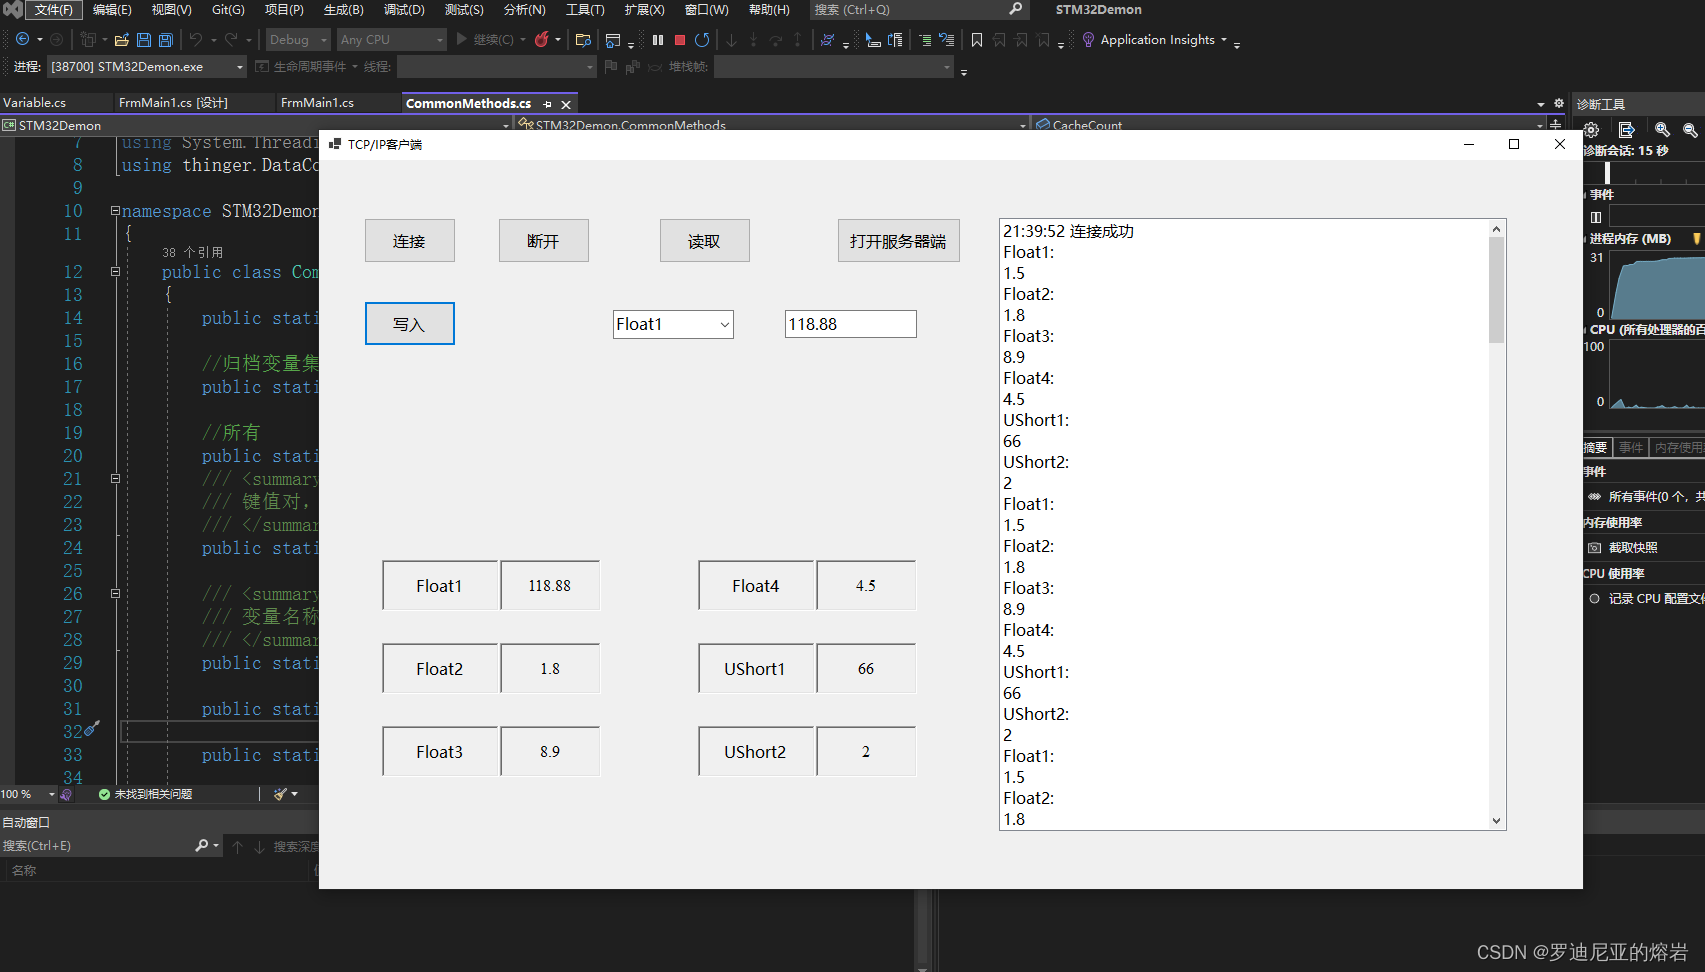Click the save all files icon

point(166,40)
